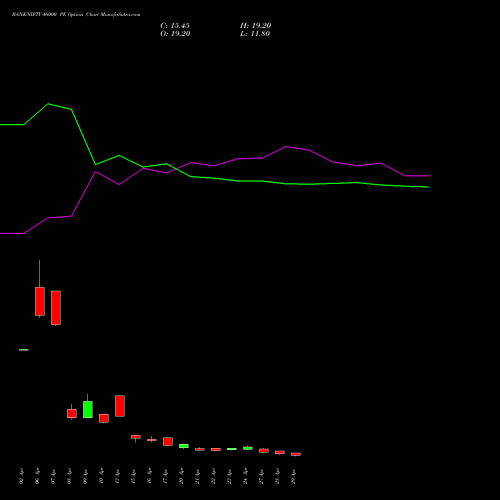500x500 pixels.
Task: Click the 24 Apr date label
Action: point(245,477)
